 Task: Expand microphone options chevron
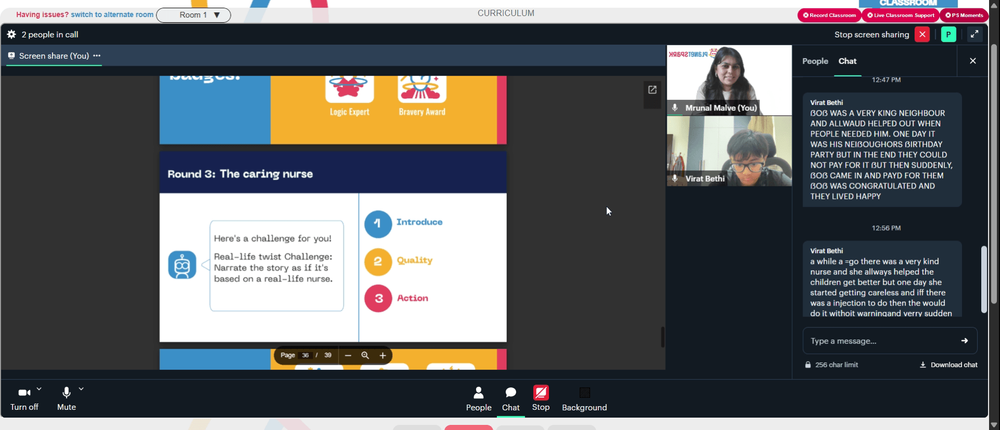81,389
